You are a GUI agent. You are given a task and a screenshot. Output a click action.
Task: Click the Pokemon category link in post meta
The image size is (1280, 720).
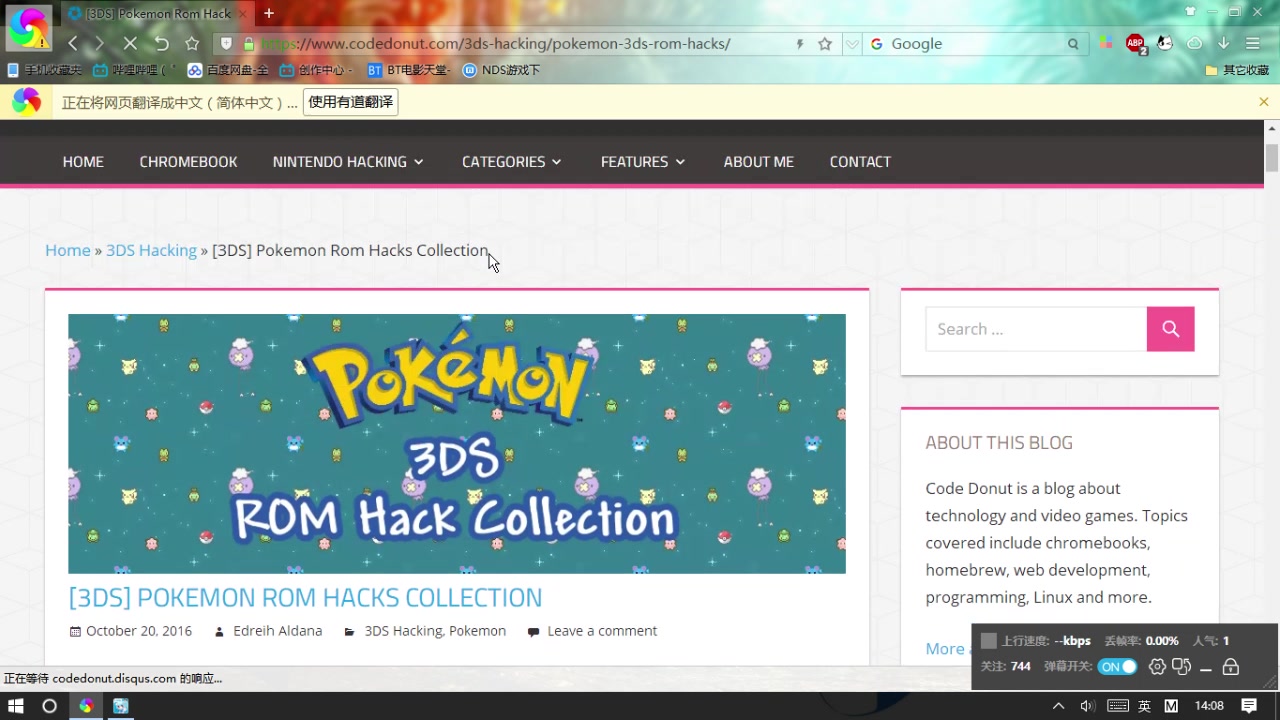pyautogui.click(x=477, y=631)
